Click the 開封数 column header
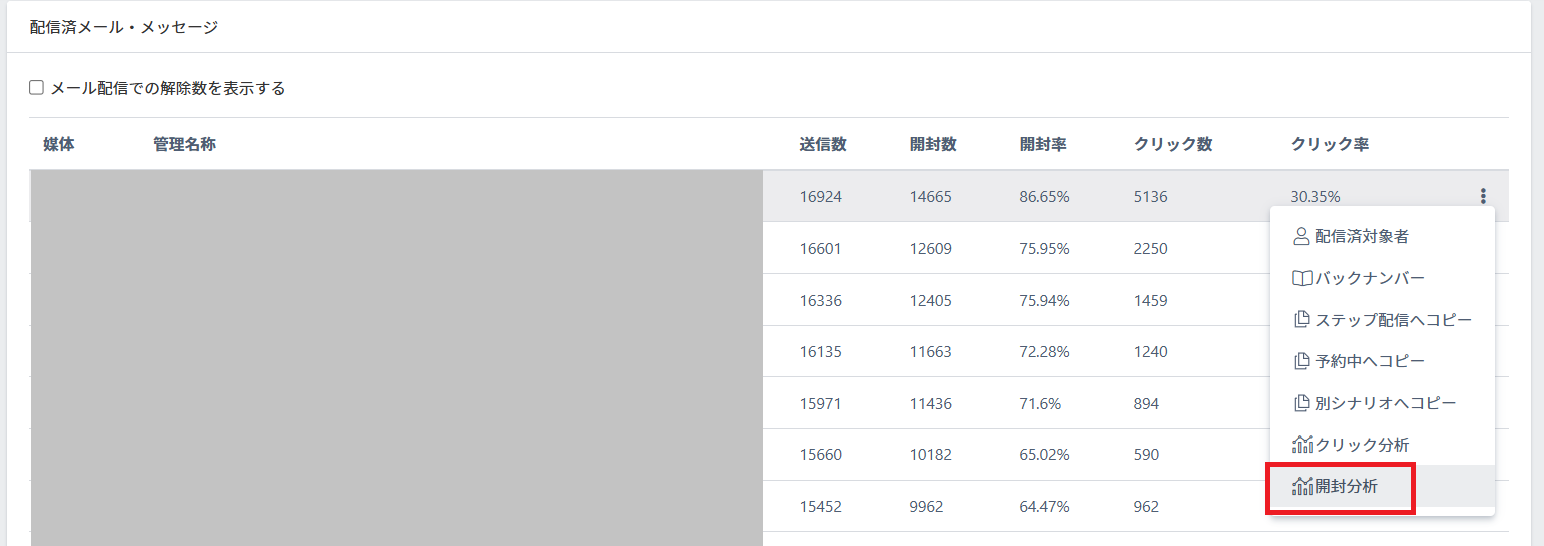Screen dimensions: 1544x546 click(x=933, y=144)
